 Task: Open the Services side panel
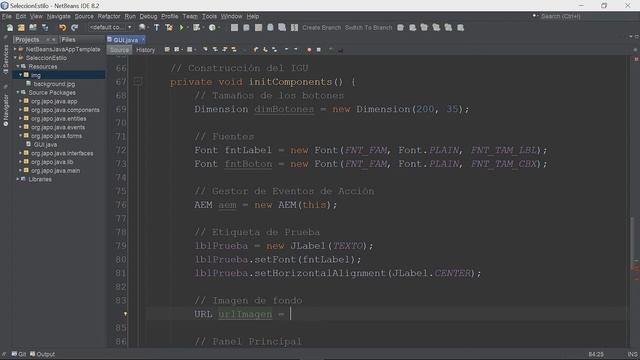[x=6, y=59]
